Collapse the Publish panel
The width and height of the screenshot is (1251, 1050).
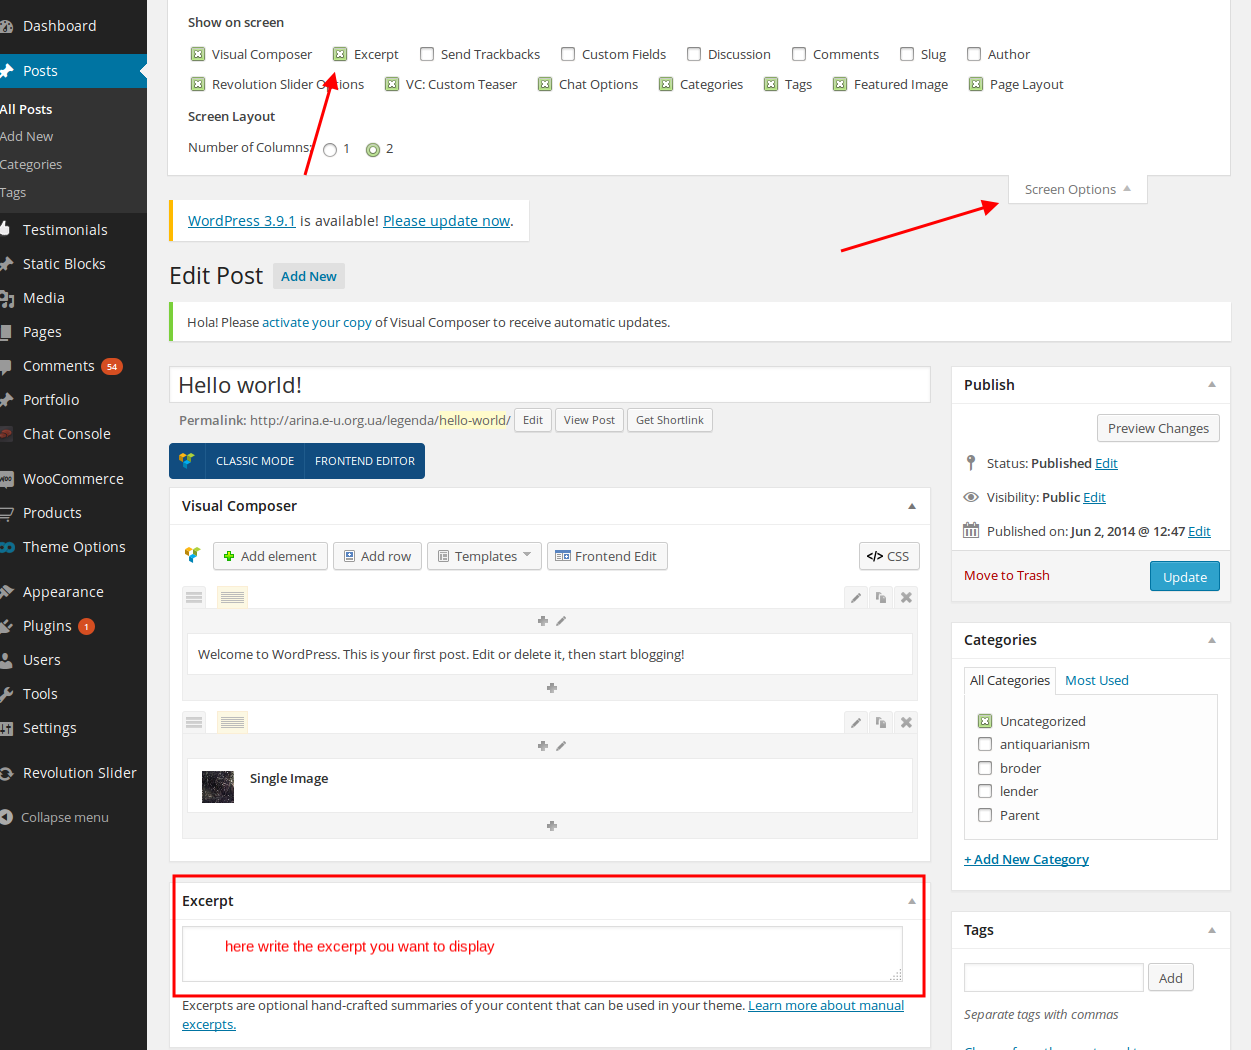click(x=1212, y=385)
